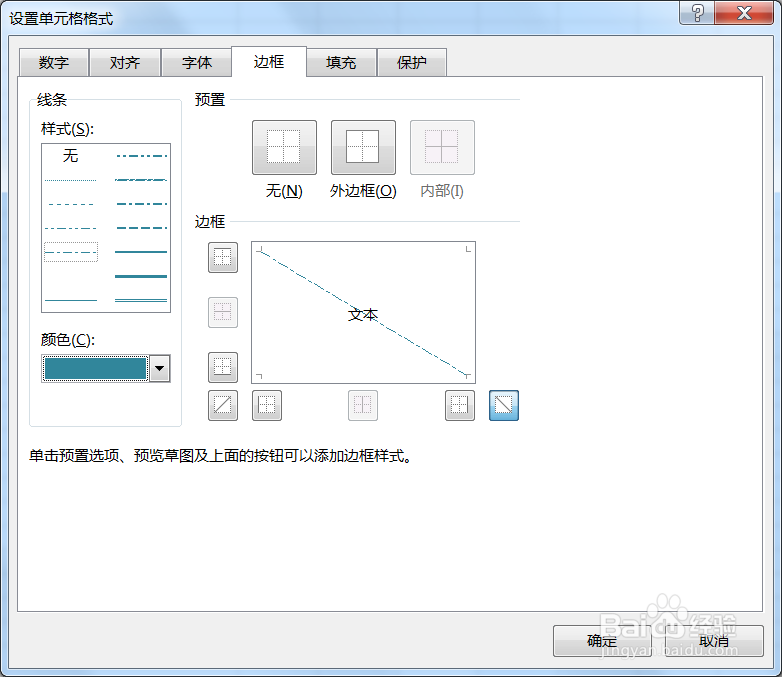The width and height of the screenshot is (782, 677).
Task: Pick the thin dash-dot-dot line style
Action: pos(70,228)
